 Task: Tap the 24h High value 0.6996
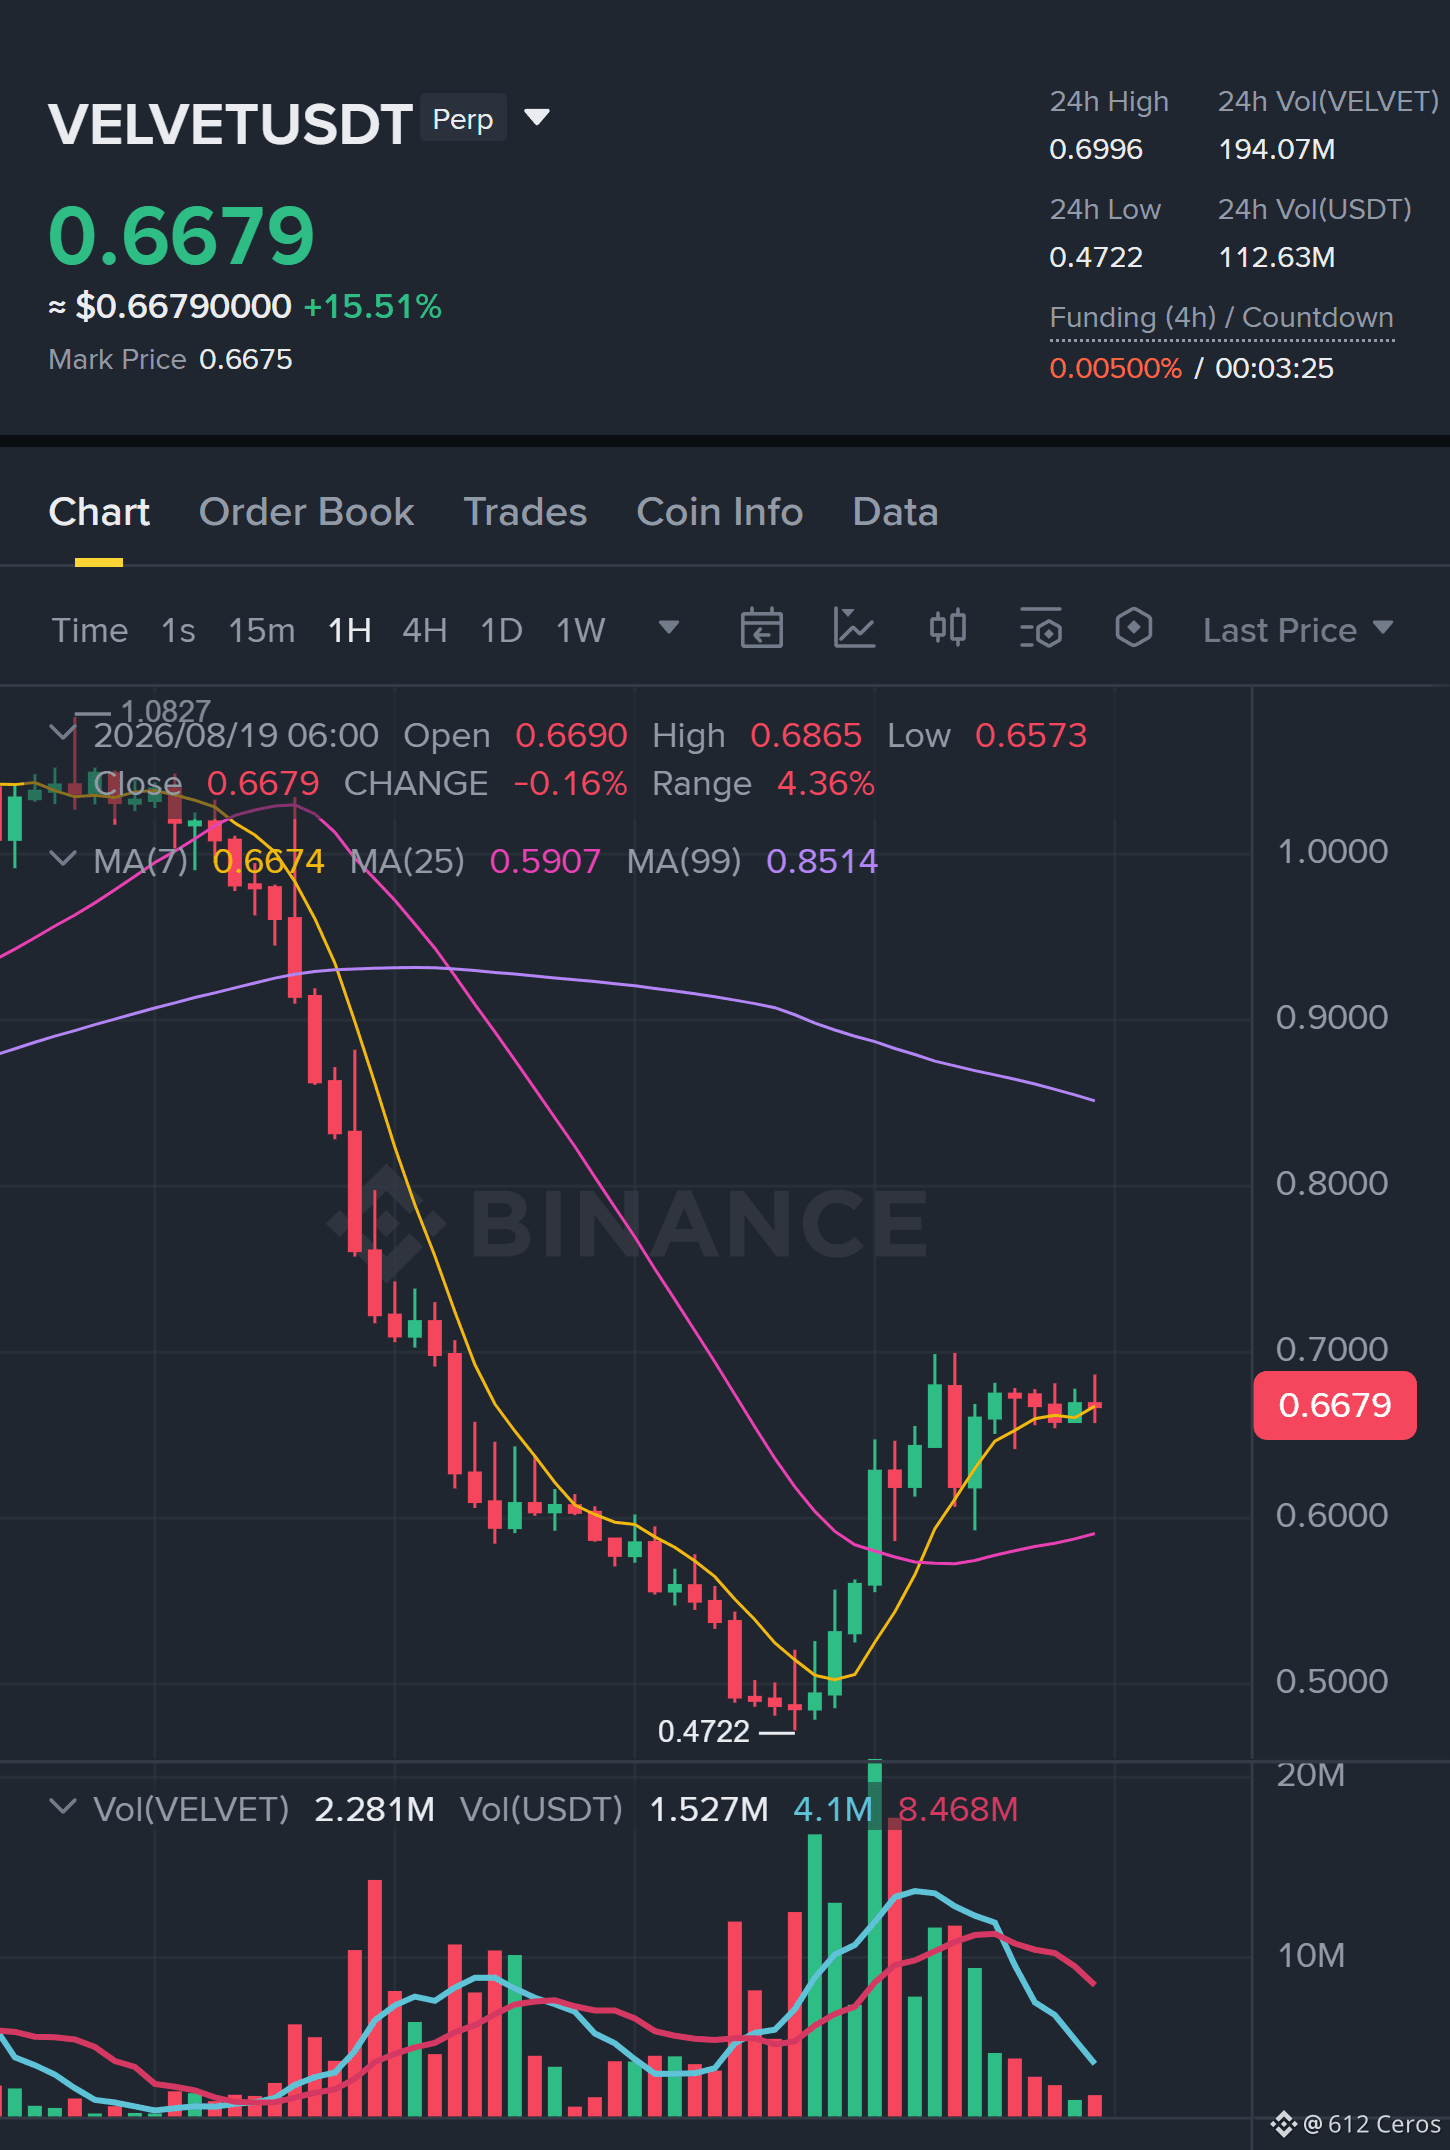[x=1096, y=150]
